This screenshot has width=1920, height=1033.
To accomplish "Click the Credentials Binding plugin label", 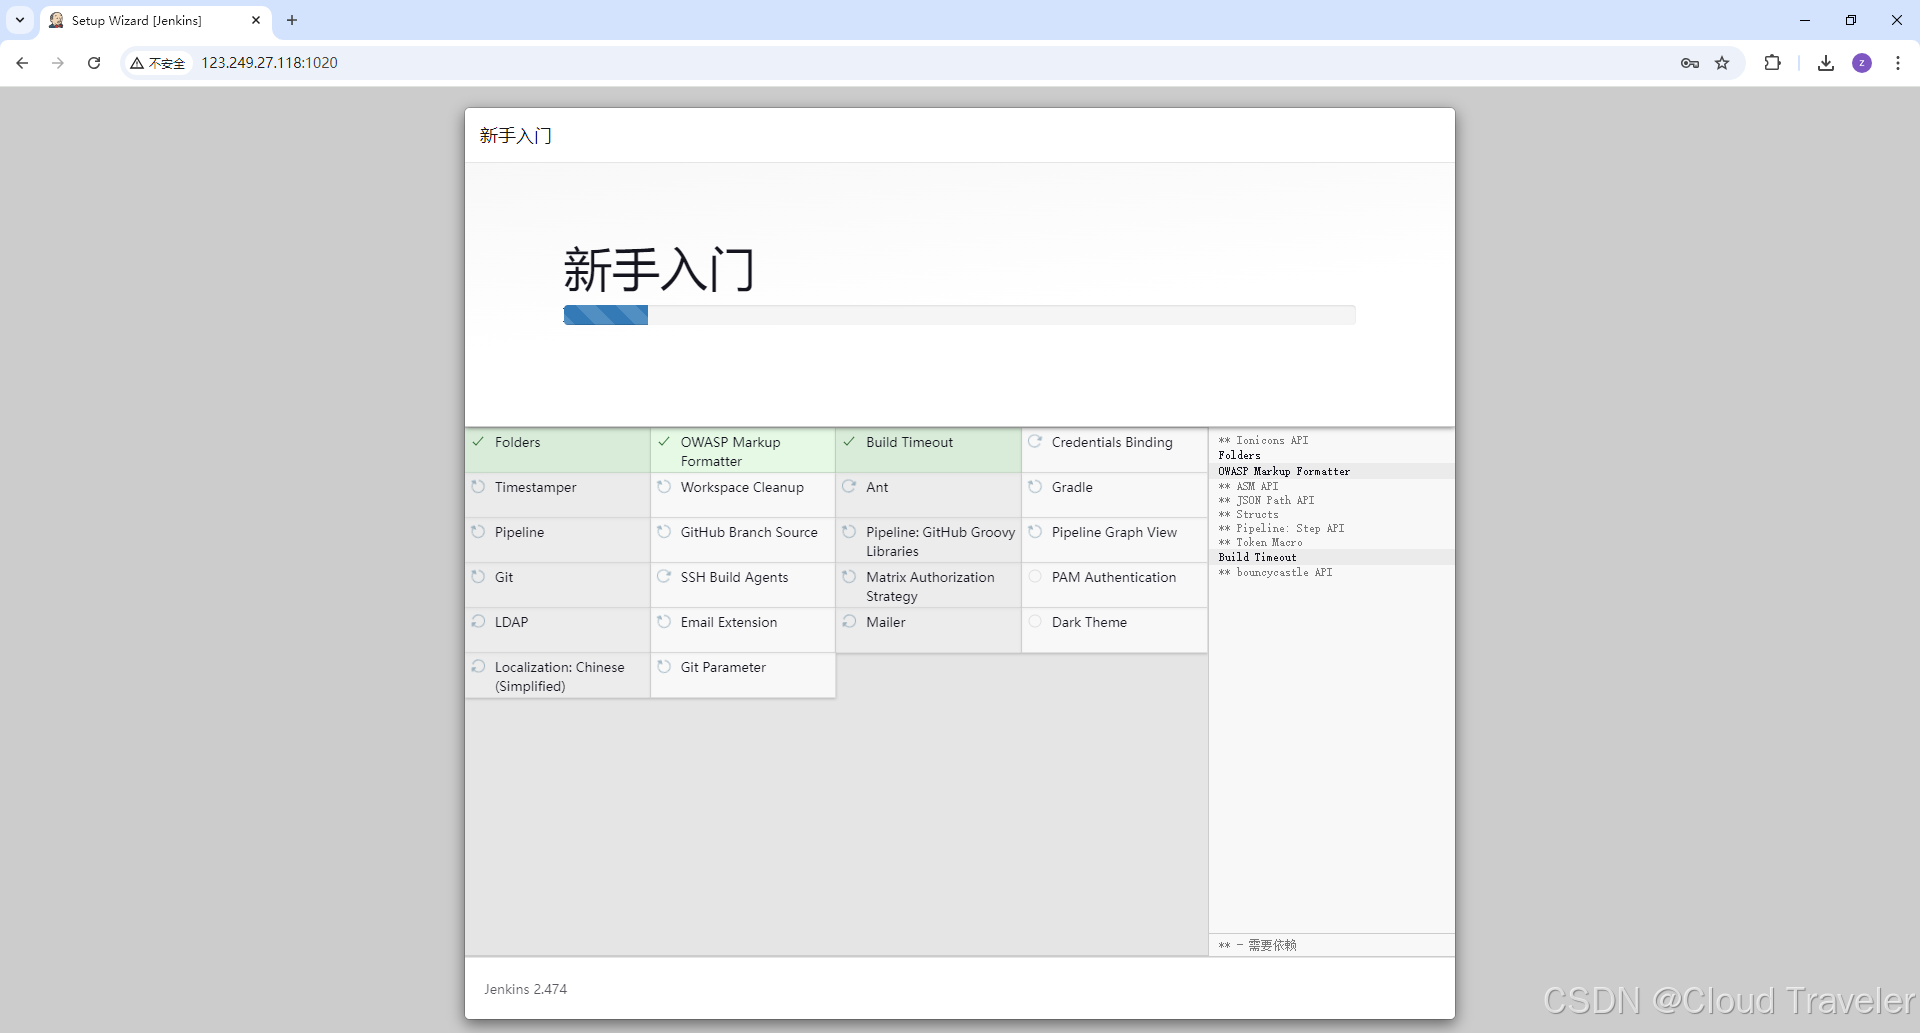I will pyautogui.click(x=1112, y=442).
